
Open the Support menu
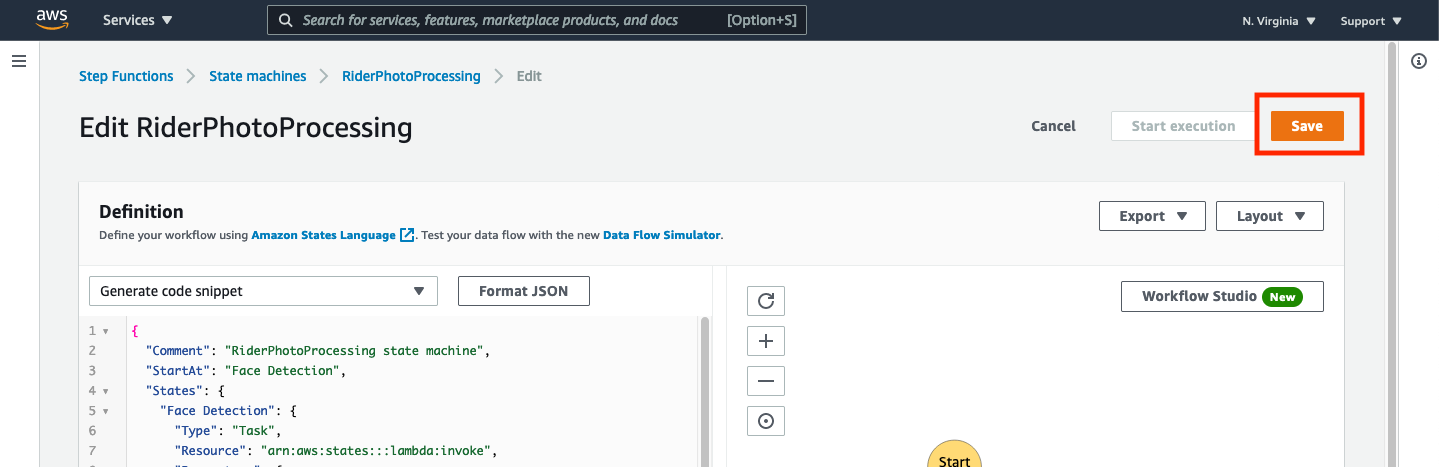(x=1371, y=21)
